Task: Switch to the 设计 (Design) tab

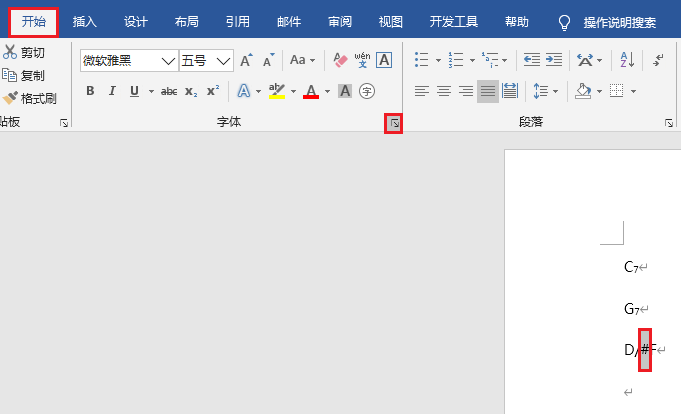Action: [136, 22]
